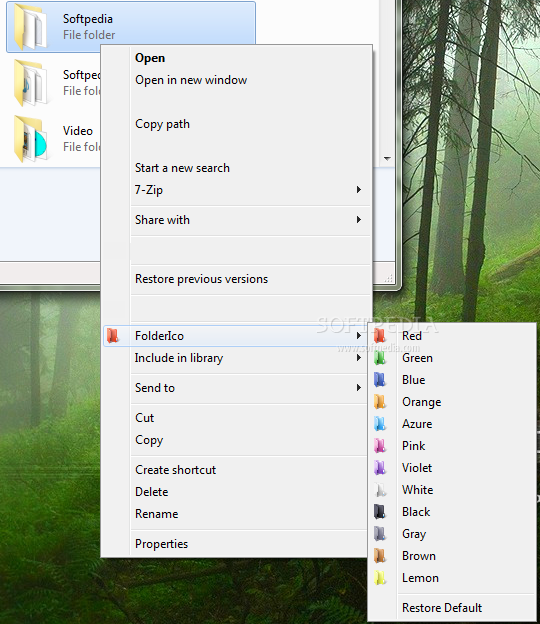Click the selected Softpedia folder name
Viewport: 540px width, 624px height.
point(88,19)
